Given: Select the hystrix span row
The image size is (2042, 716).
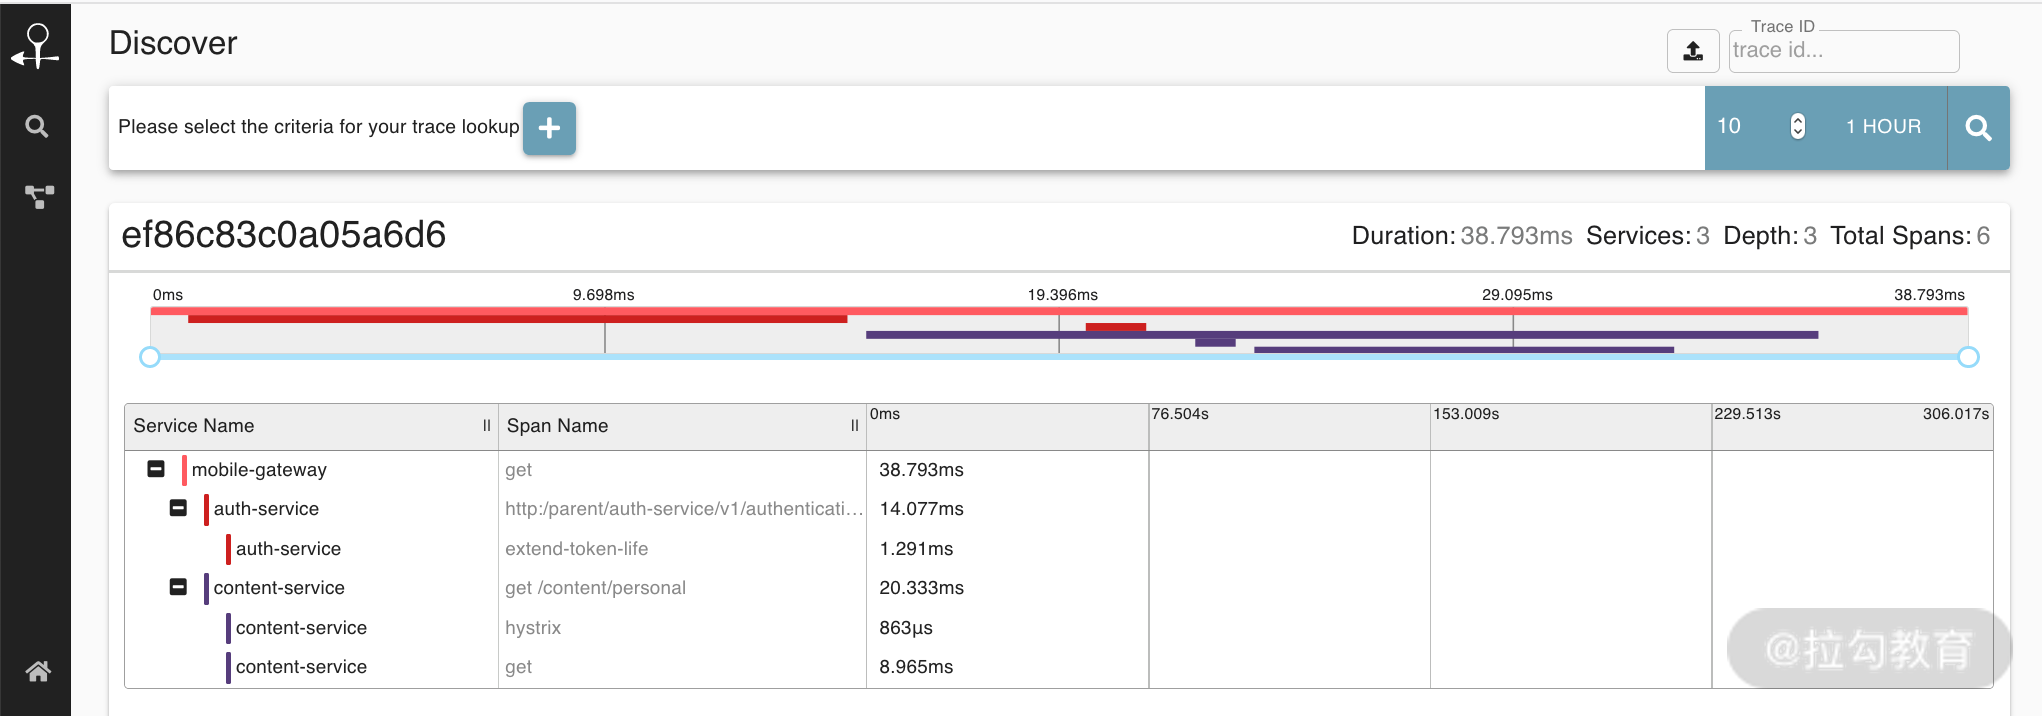Looking at the screenshot, I should 533,628.
